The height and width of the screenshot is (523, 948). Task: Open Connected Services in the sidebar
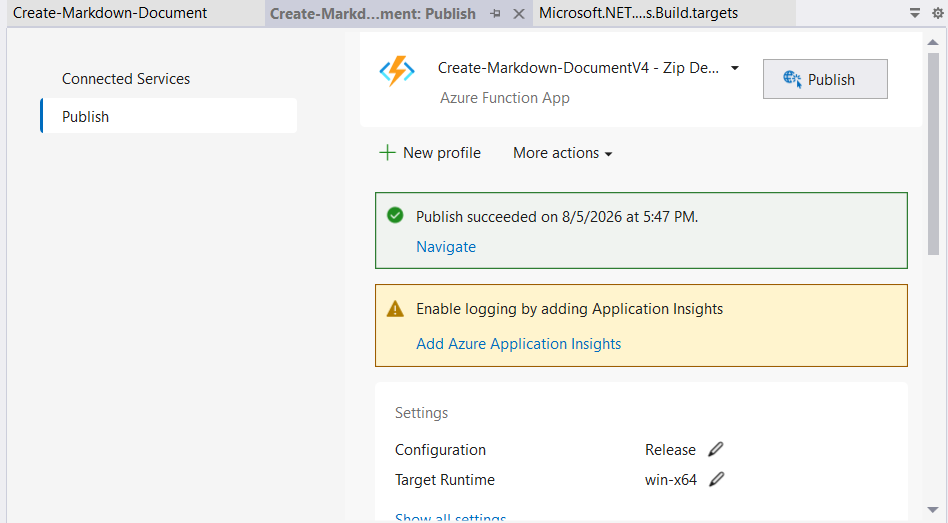coord(126,79)
